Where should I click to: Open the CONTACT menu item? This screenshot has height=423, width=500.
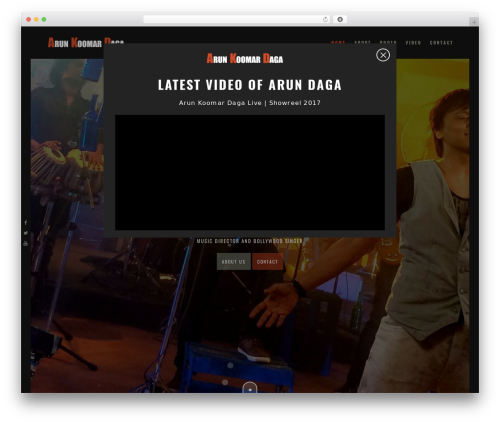[x=441, y=43]
